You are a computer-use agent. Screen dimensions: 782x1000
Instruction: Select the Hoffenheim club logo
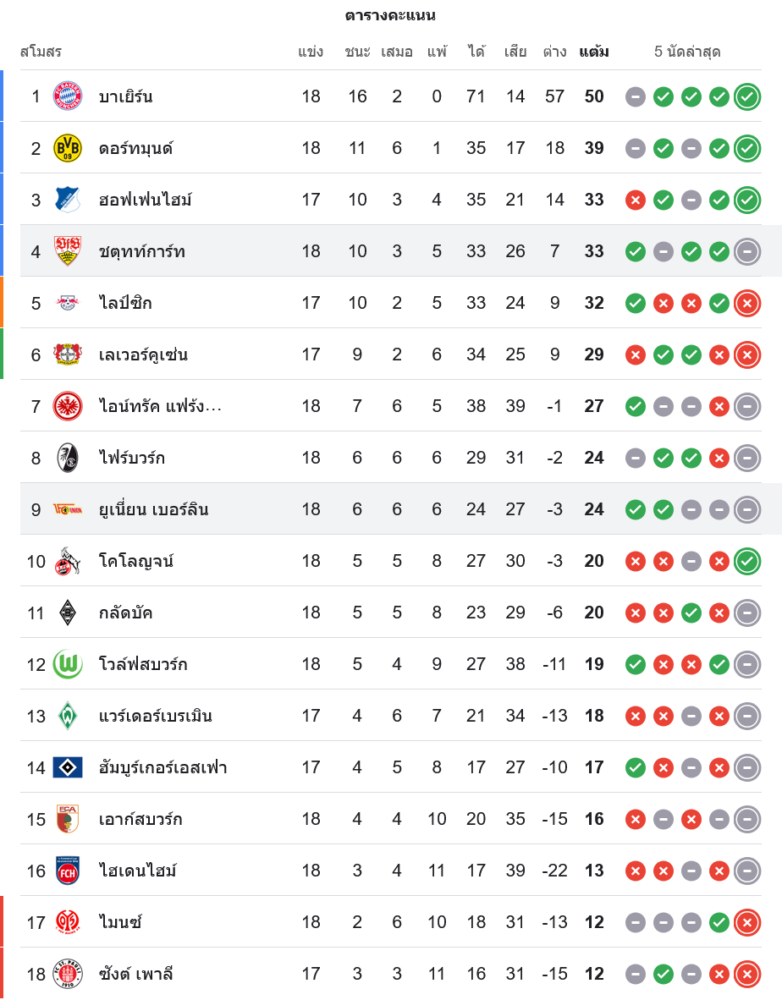tap(68, 200)
